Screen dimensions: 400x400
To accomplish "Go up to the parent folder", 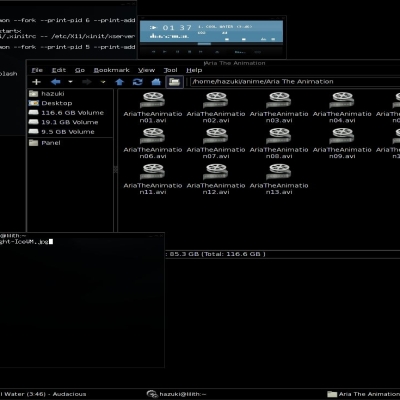I will click(120, 82).
